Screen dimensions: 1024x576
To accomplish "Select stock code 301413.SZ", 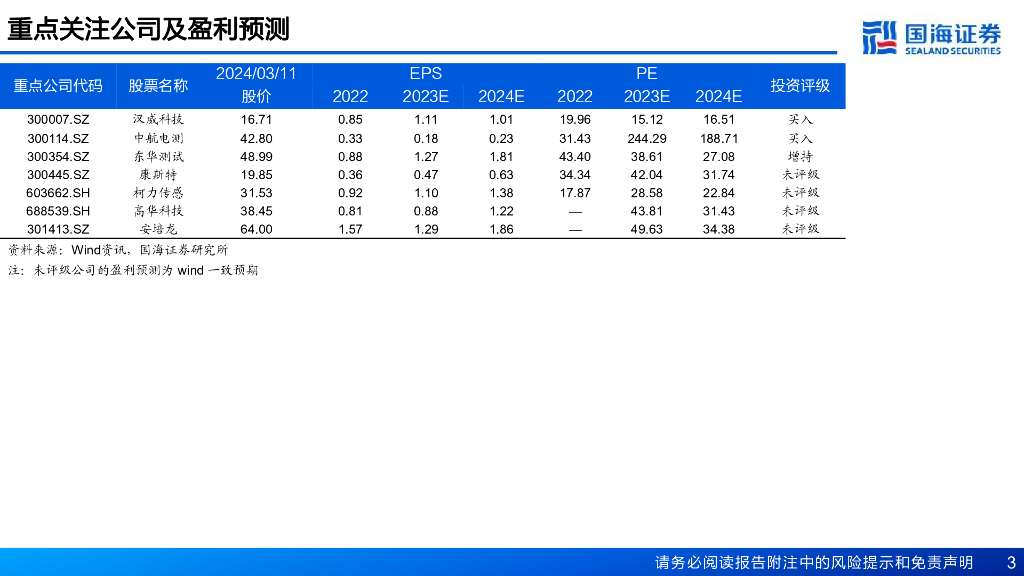I will 58,229.
